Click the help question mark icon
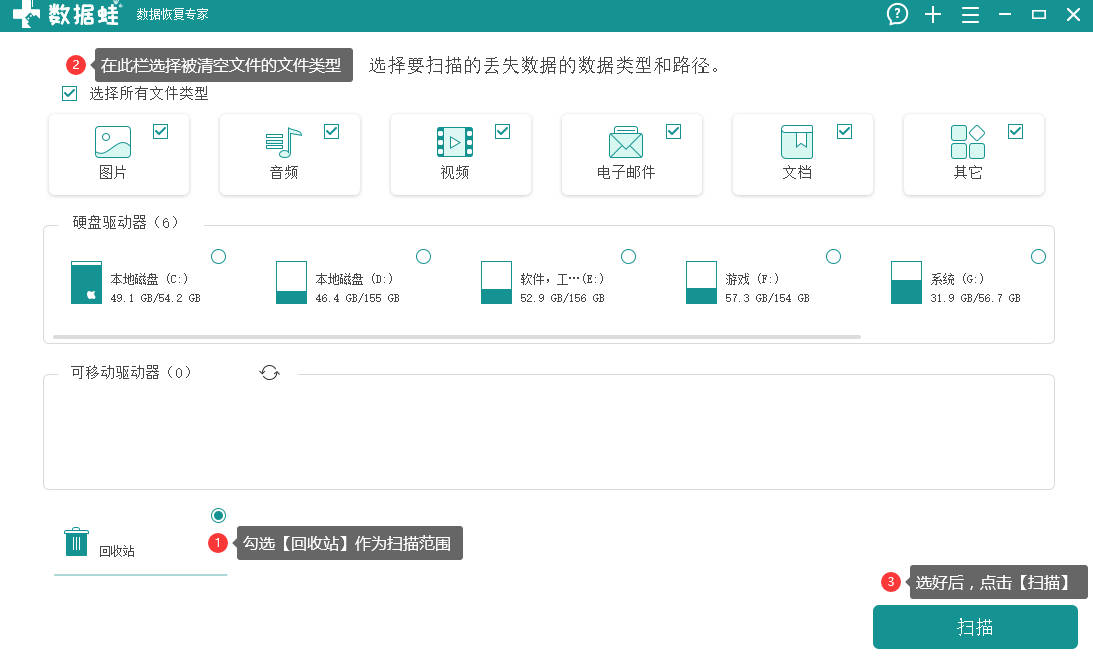This screenshot has width=1093, height=667. (x=897, y=14)
